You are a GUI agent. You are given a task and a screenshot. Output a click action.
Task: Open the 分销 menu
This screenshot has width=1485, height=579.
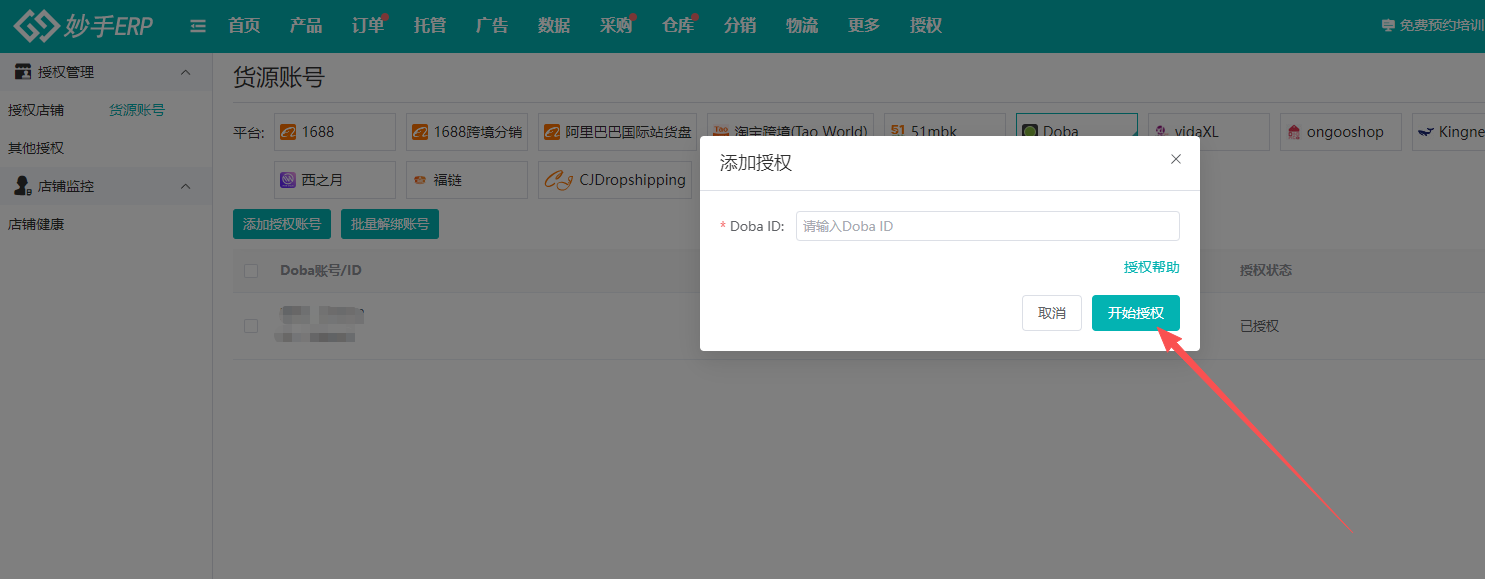[x=740, y=26]
